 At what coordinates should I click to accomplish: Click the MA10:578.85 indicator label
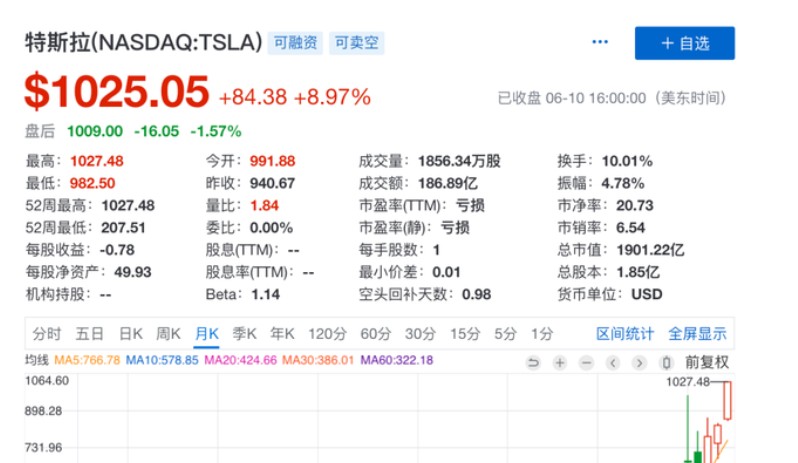162,360
